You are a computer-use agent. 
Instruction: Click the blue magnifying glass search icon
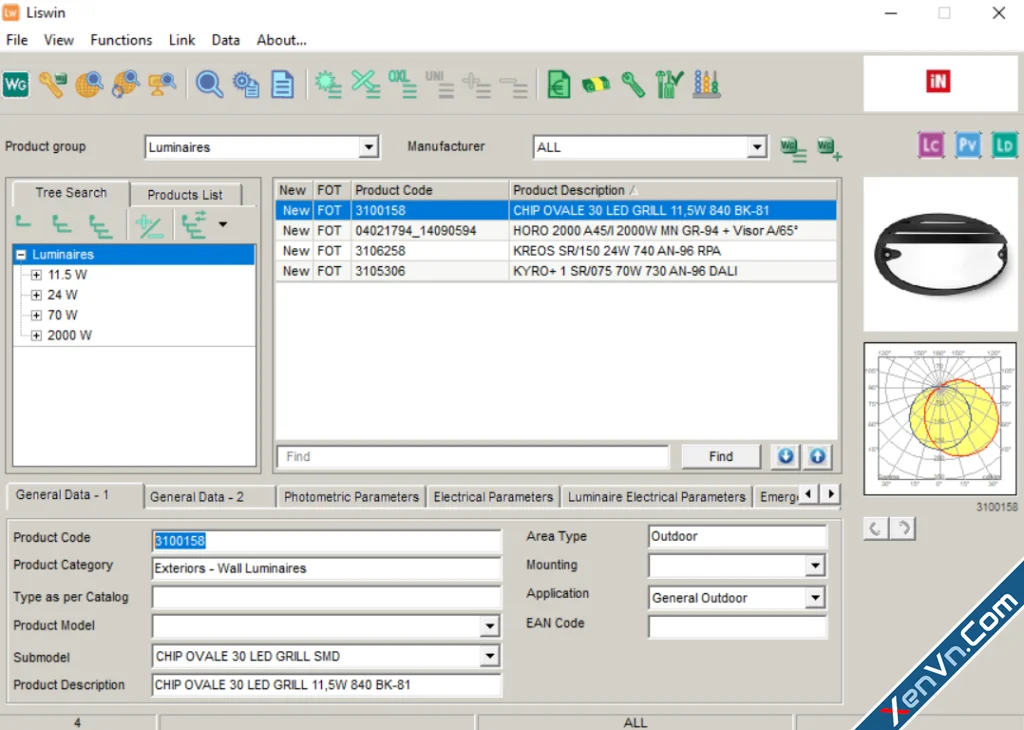click(x=209, y=84)
